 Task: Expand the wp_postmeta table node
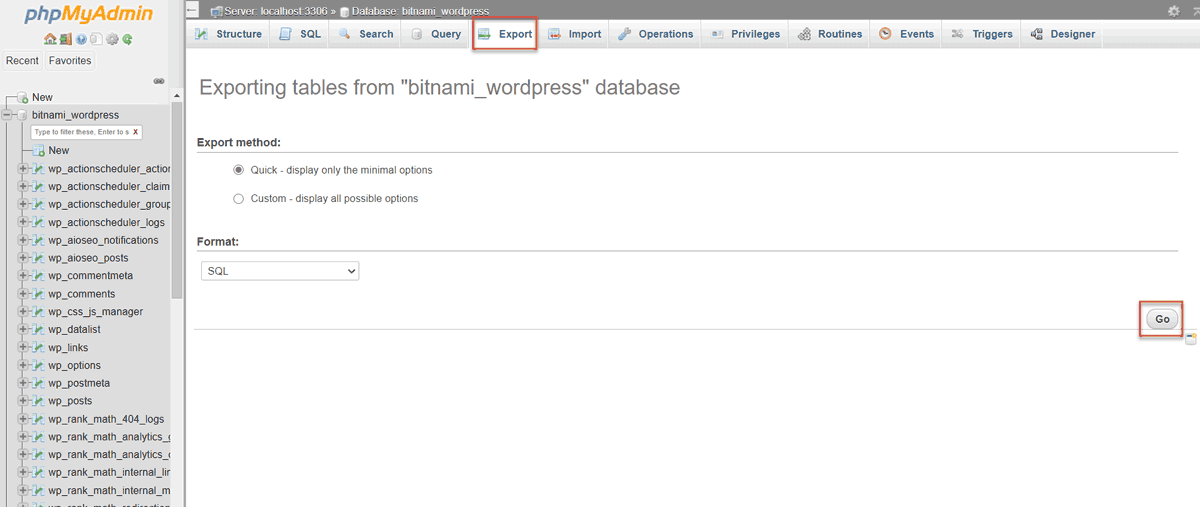click(x=23, y=383)
